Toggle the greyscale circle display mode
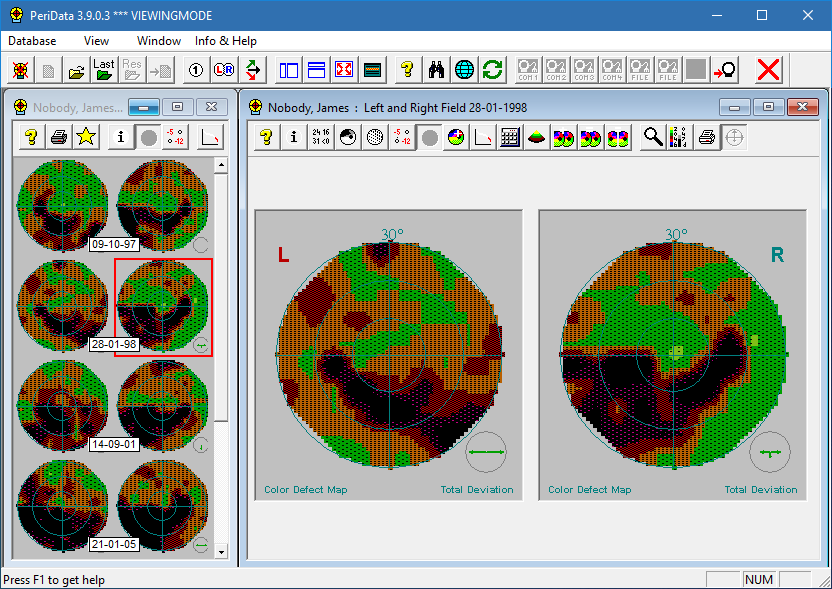This screenshot has height=589, width=832. (429, 138)
